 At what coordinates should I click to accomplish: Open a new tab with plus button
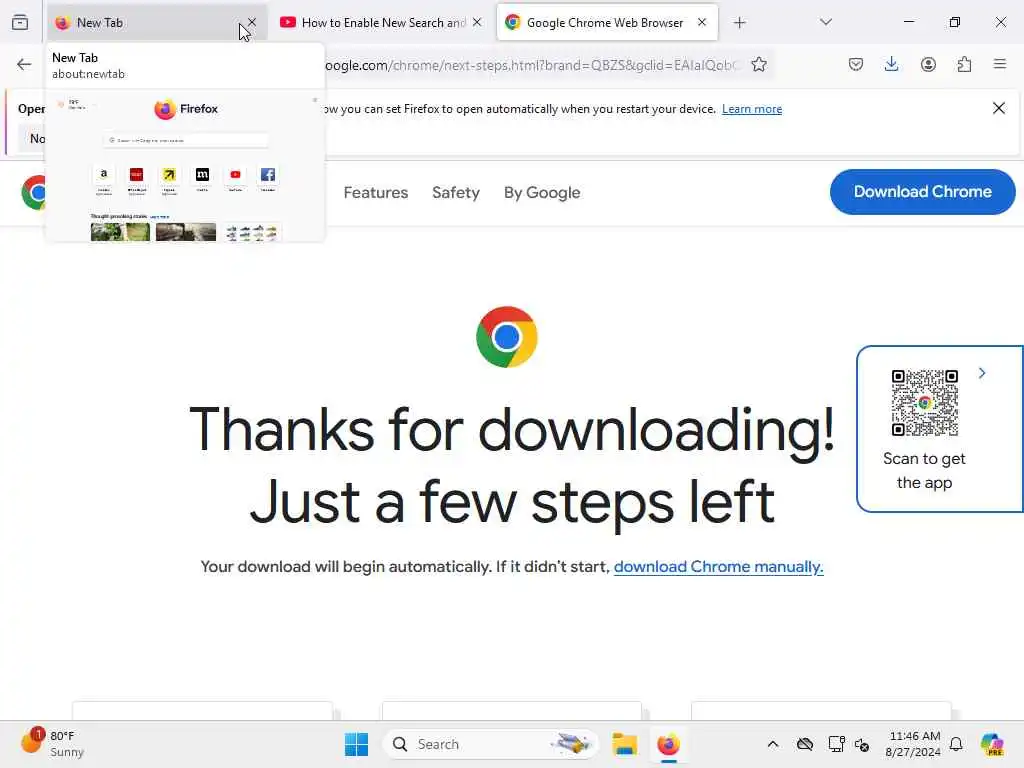pyautogui.click(x=739, y=23)
